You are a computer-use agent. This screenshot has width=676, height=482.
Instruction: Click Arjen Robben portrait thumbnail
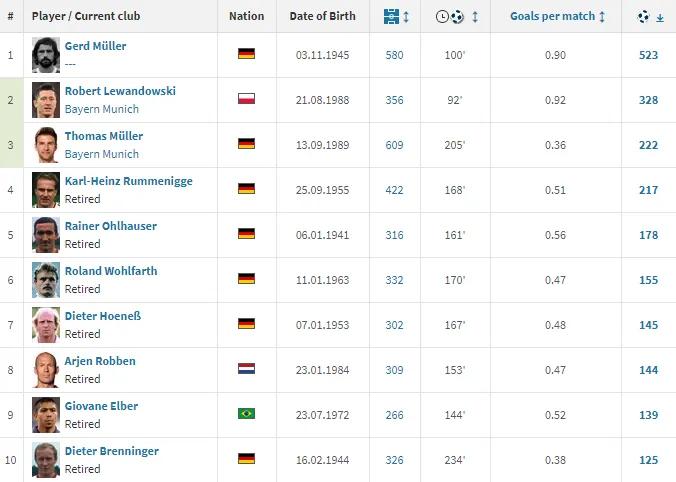[46, 370]
